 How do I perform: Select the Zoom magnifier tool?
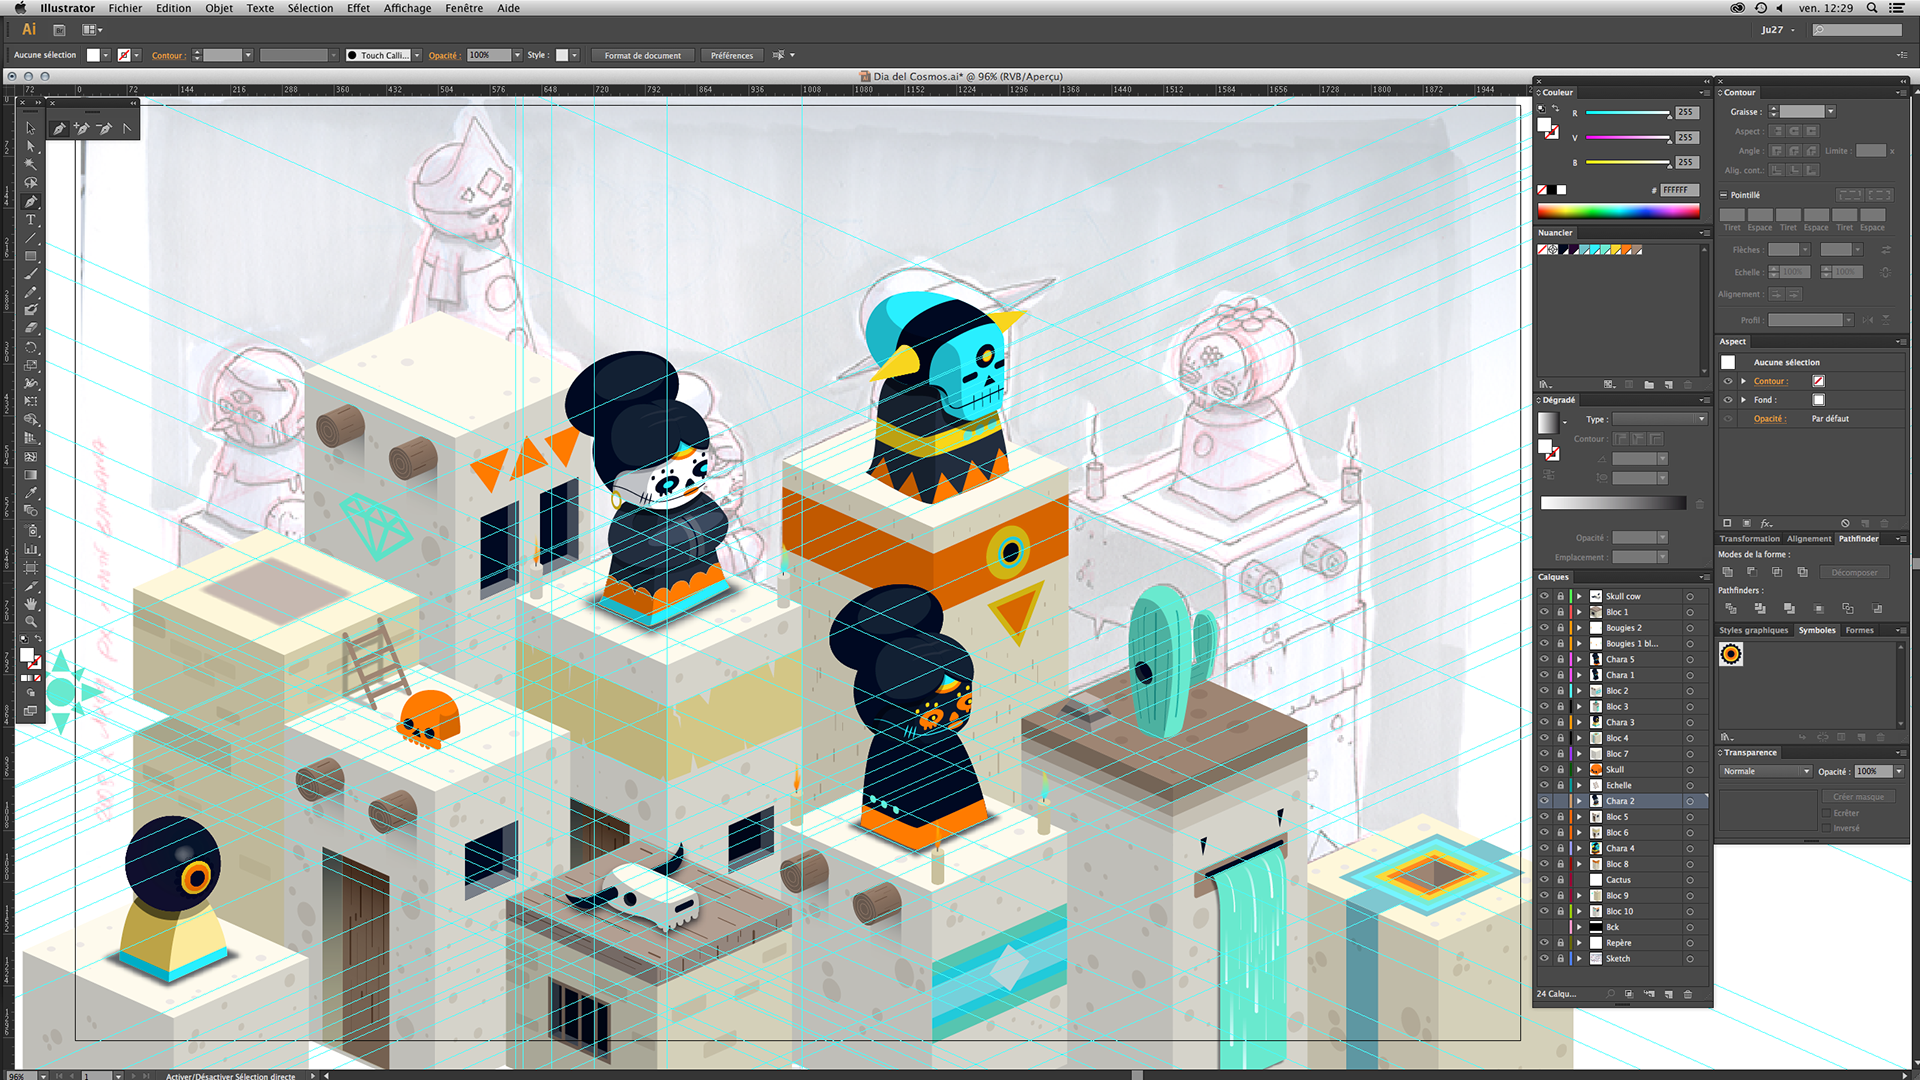[31, 621]
